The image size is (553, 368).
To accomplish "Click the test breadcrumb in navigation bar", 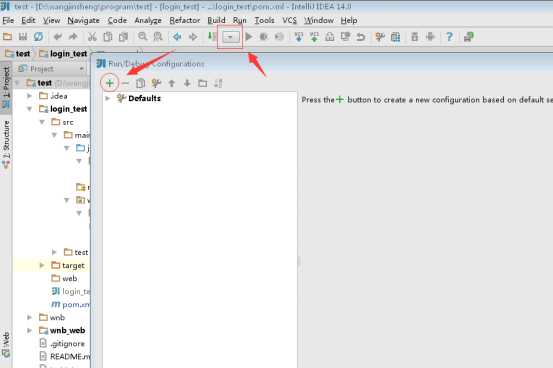I will click(x=18, y=54).
